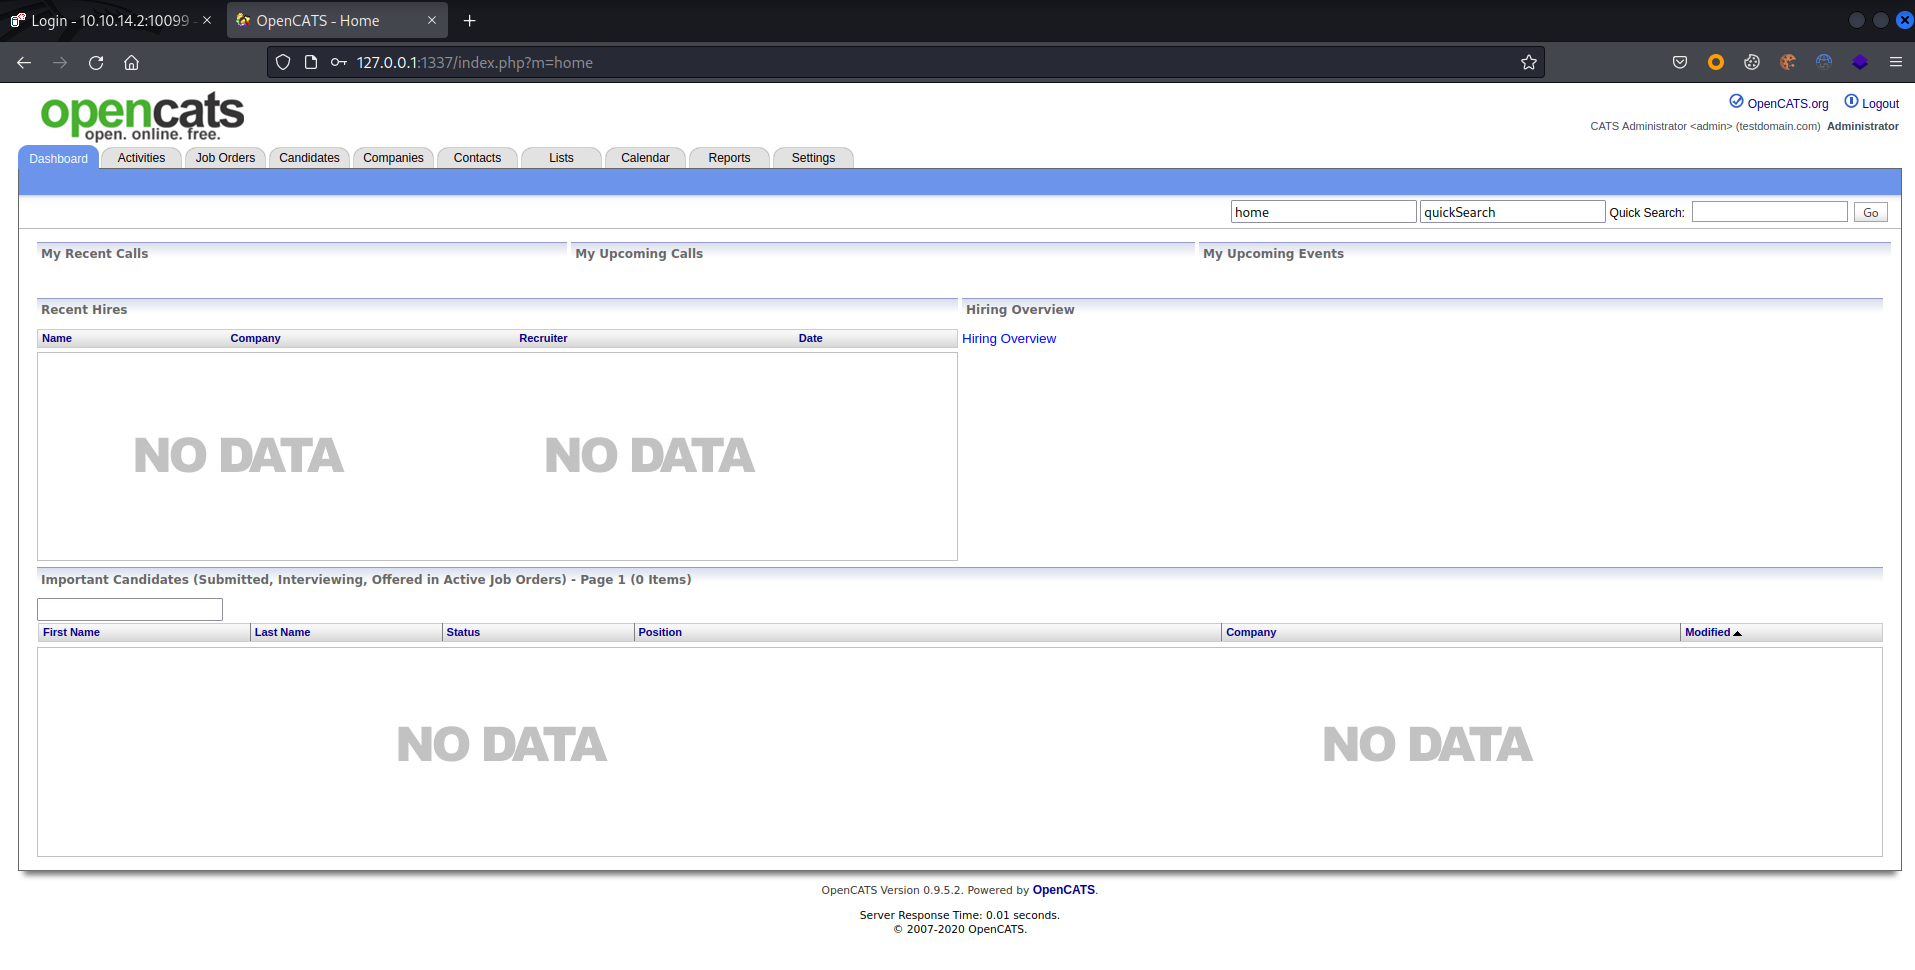The width and height of the screenshot is (1915, 970).
Task: Click the browser reload page icon
Action: coord(96,63)
